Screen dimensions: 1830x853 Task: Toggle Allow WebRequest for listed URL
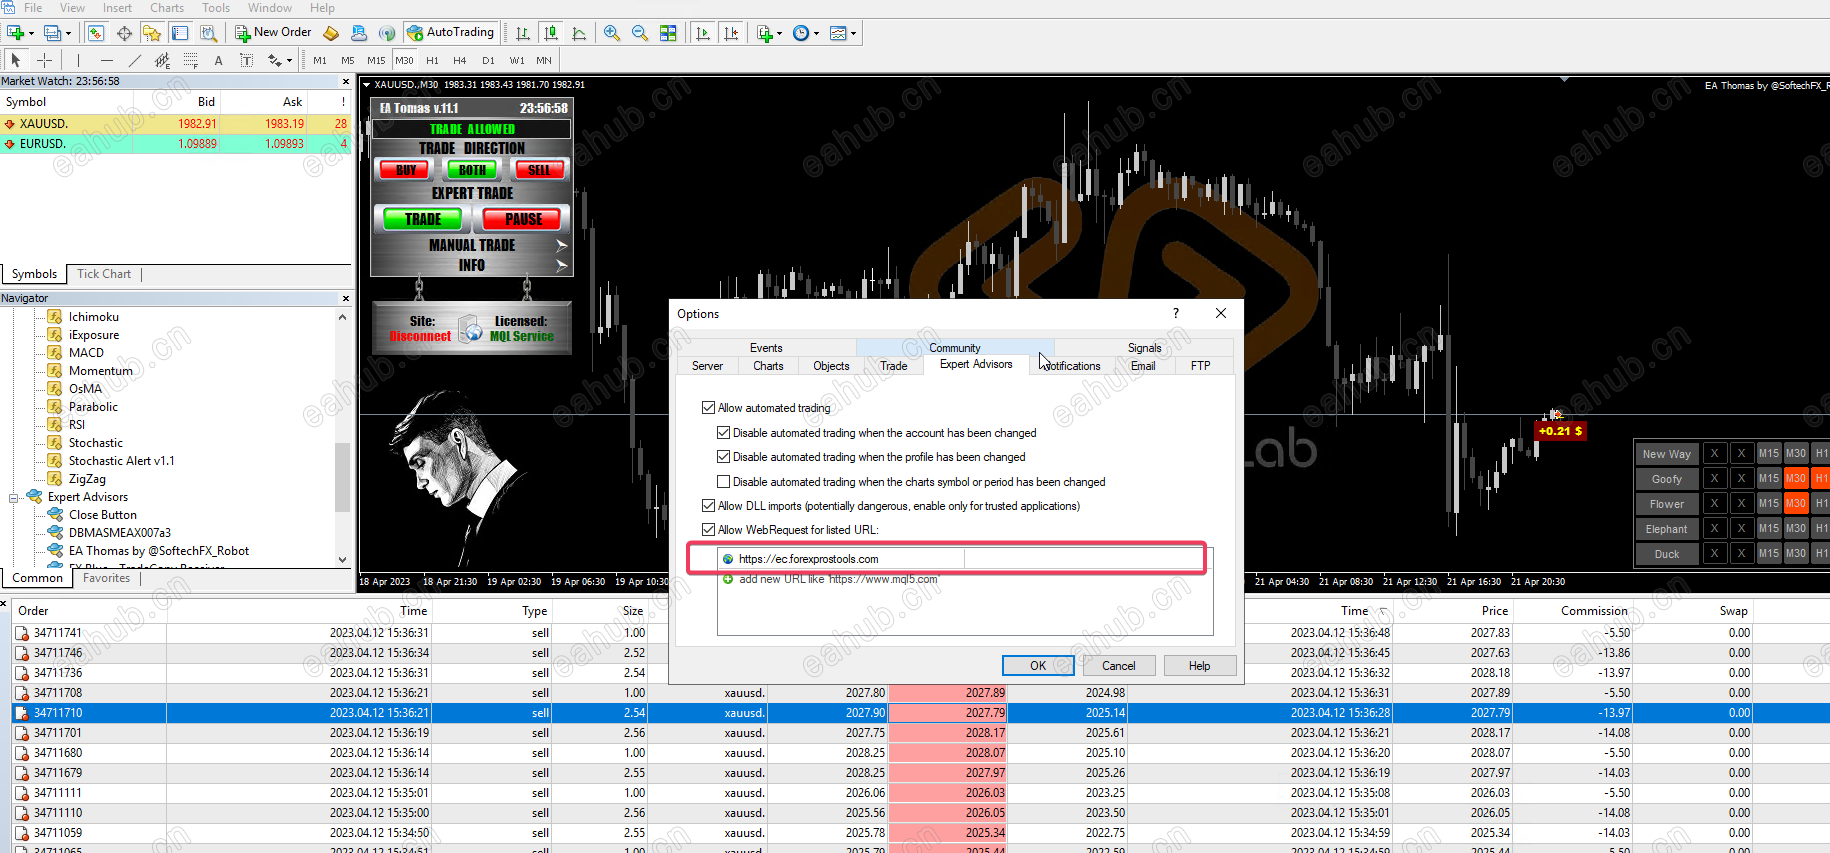coord(709,530)
